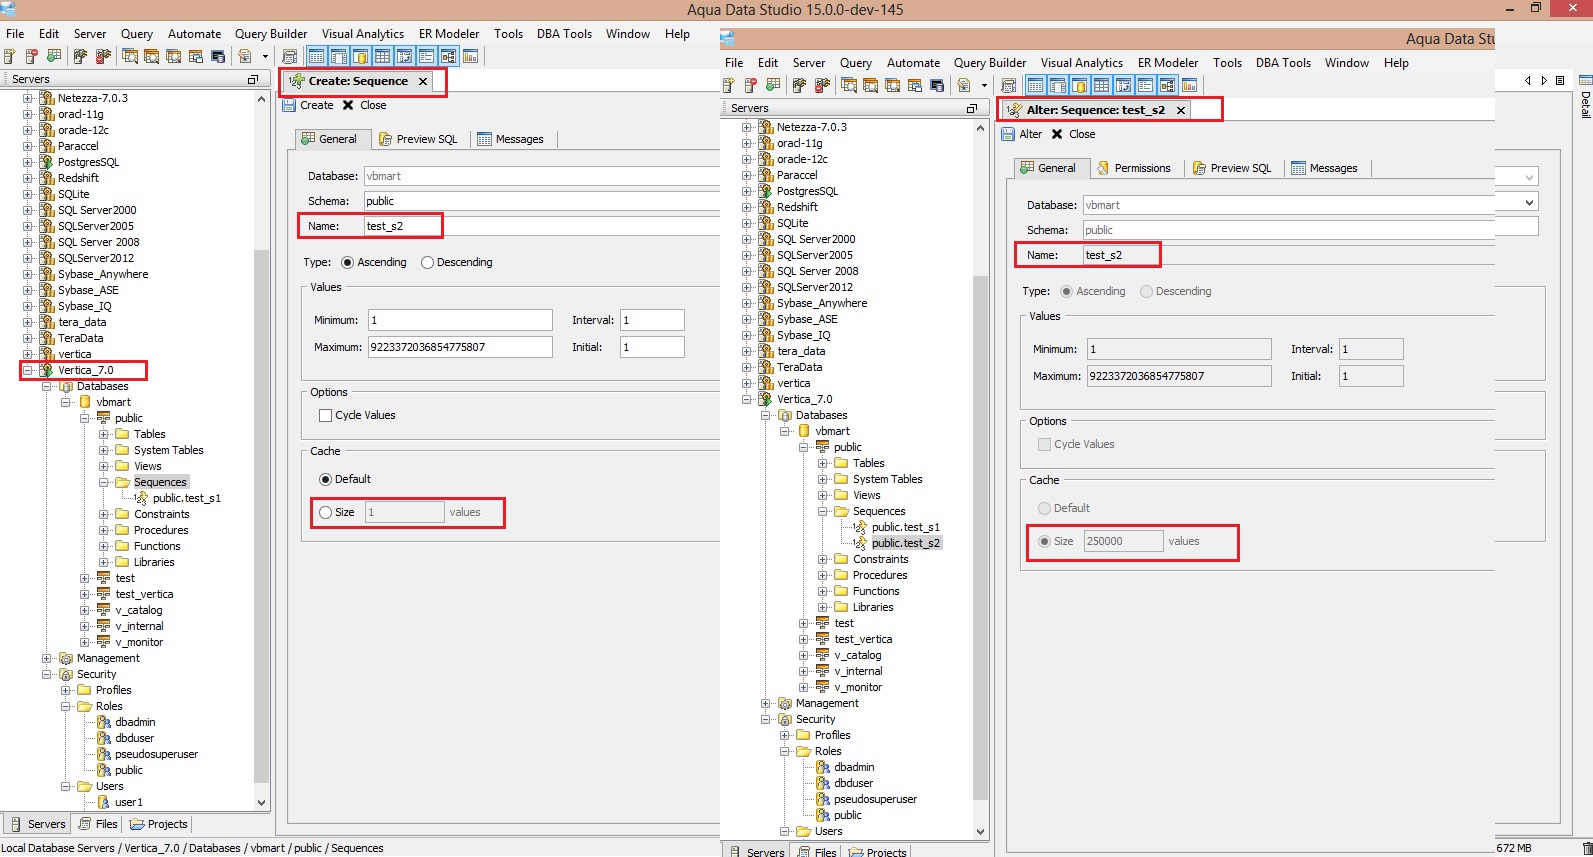Expand Tables folder under public in left tree

click(x=104, y=434)
